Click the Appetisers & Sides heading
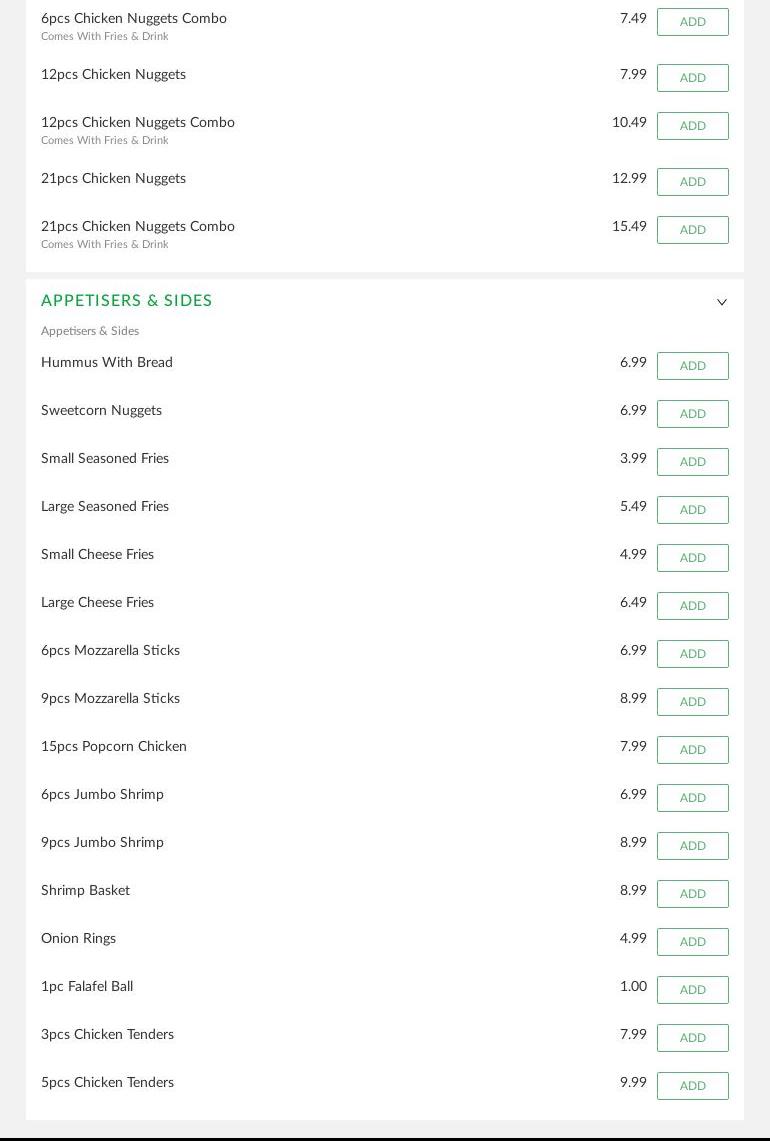The width and height of the screenshot is (770, 1141). click(126, 301)
